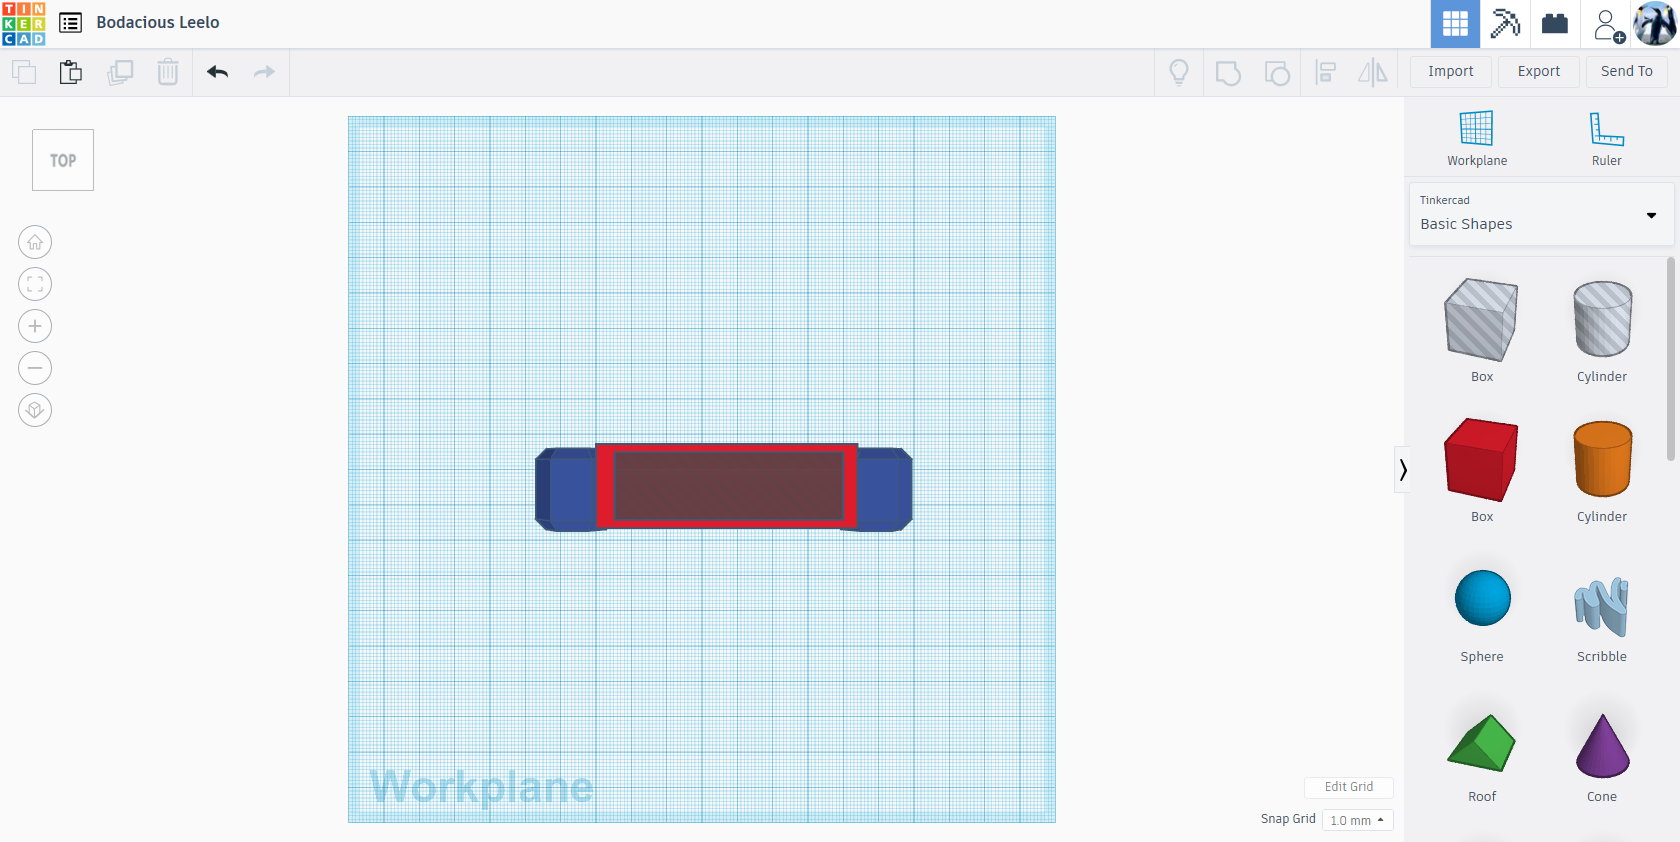The width and height of the screenshot is (1680, 842).
Task: Zoom out with the minus button
Action: click(x=35, y=368)
